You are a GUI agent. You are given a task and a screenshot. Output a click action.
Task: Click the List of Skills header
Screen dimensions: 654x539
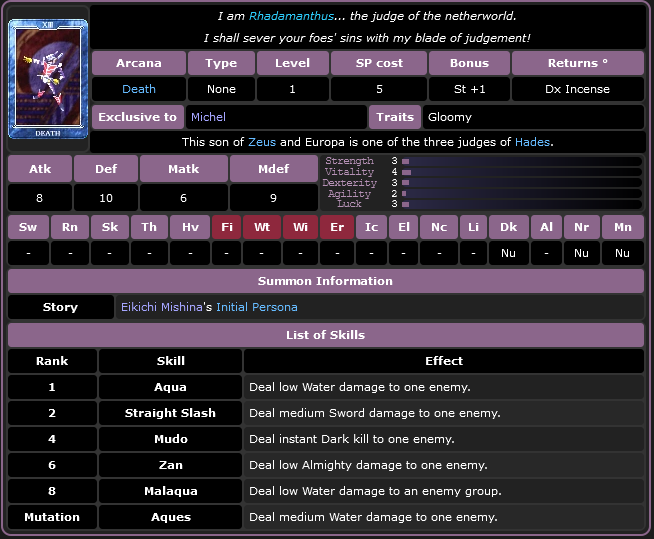pos(326,335)
